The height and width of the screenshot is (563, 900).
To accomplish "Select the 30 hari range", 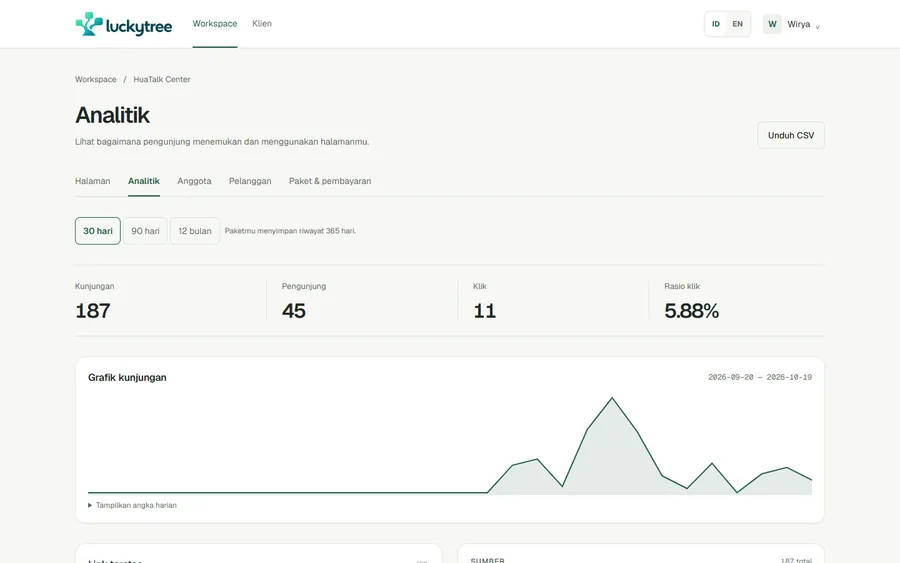I will (x=98, y=231).
